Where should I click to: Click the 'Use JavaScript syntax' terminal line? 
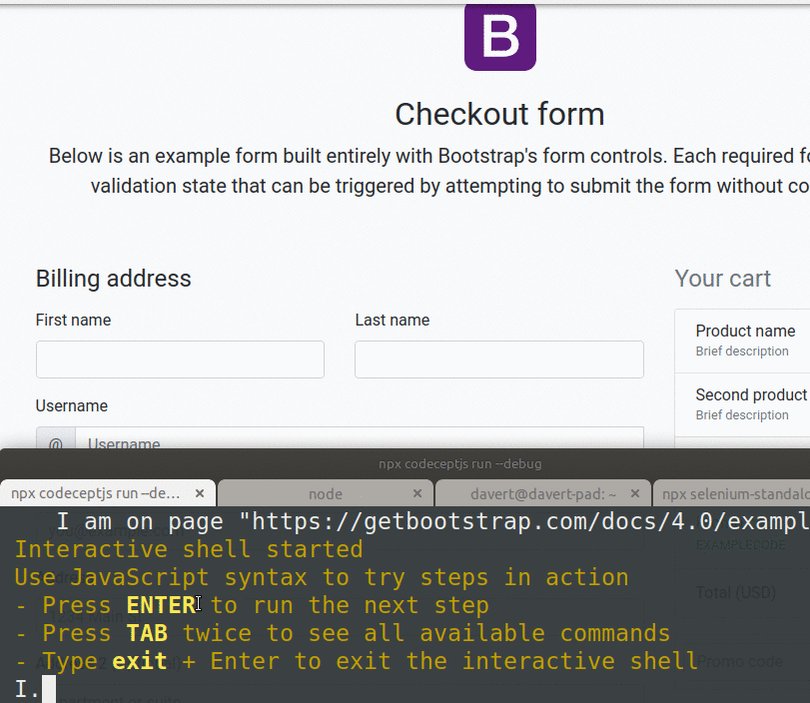click(x=321, y=577)
